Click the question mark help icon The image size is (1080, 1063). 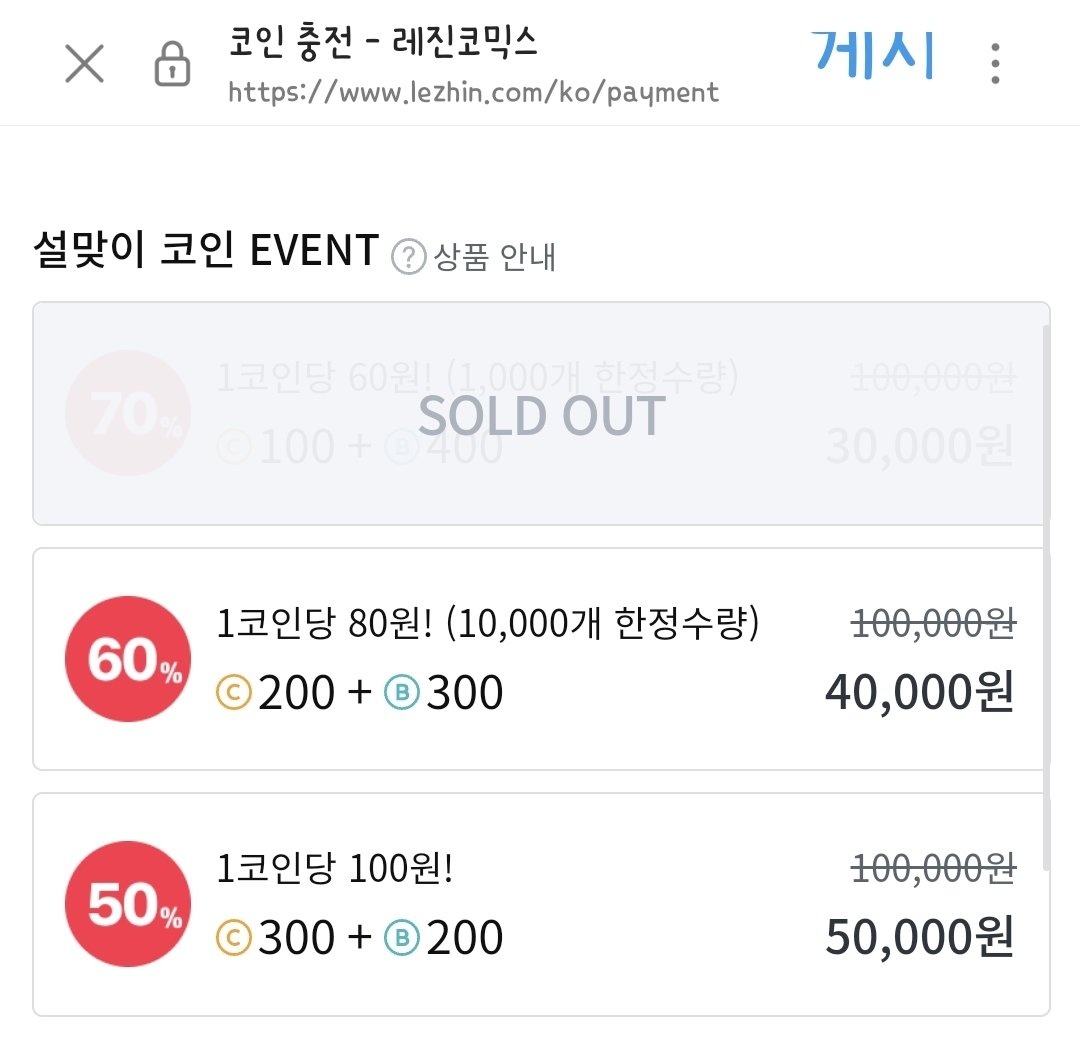(408, 257)
